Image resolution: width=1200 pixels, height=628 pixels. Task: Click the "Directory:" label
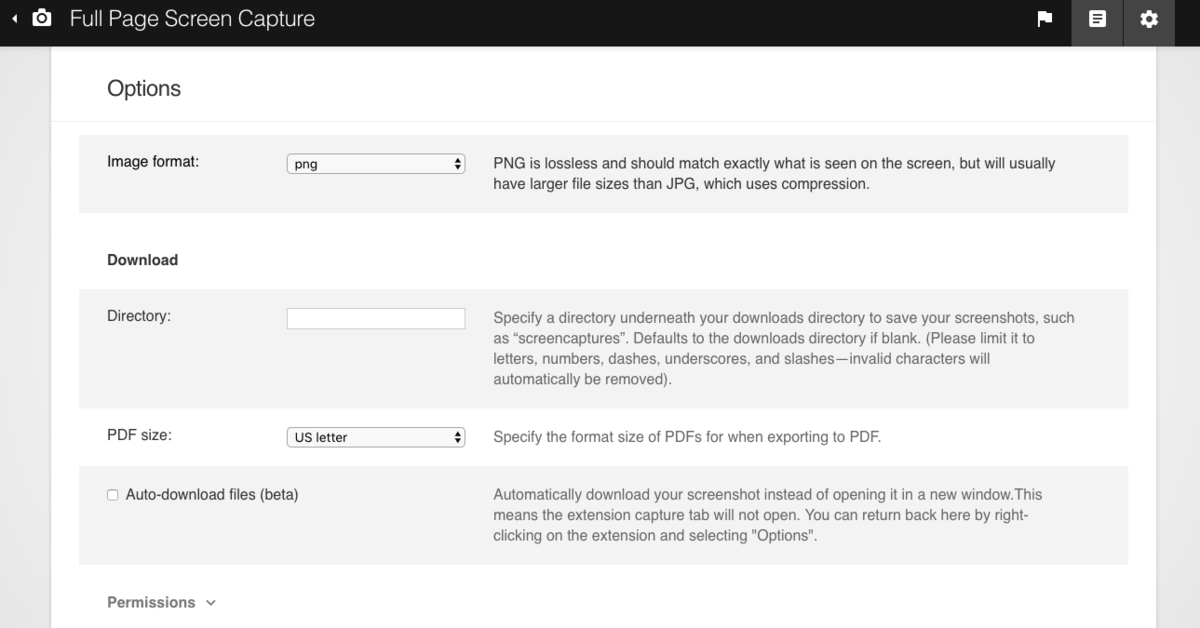click(139, 316)
